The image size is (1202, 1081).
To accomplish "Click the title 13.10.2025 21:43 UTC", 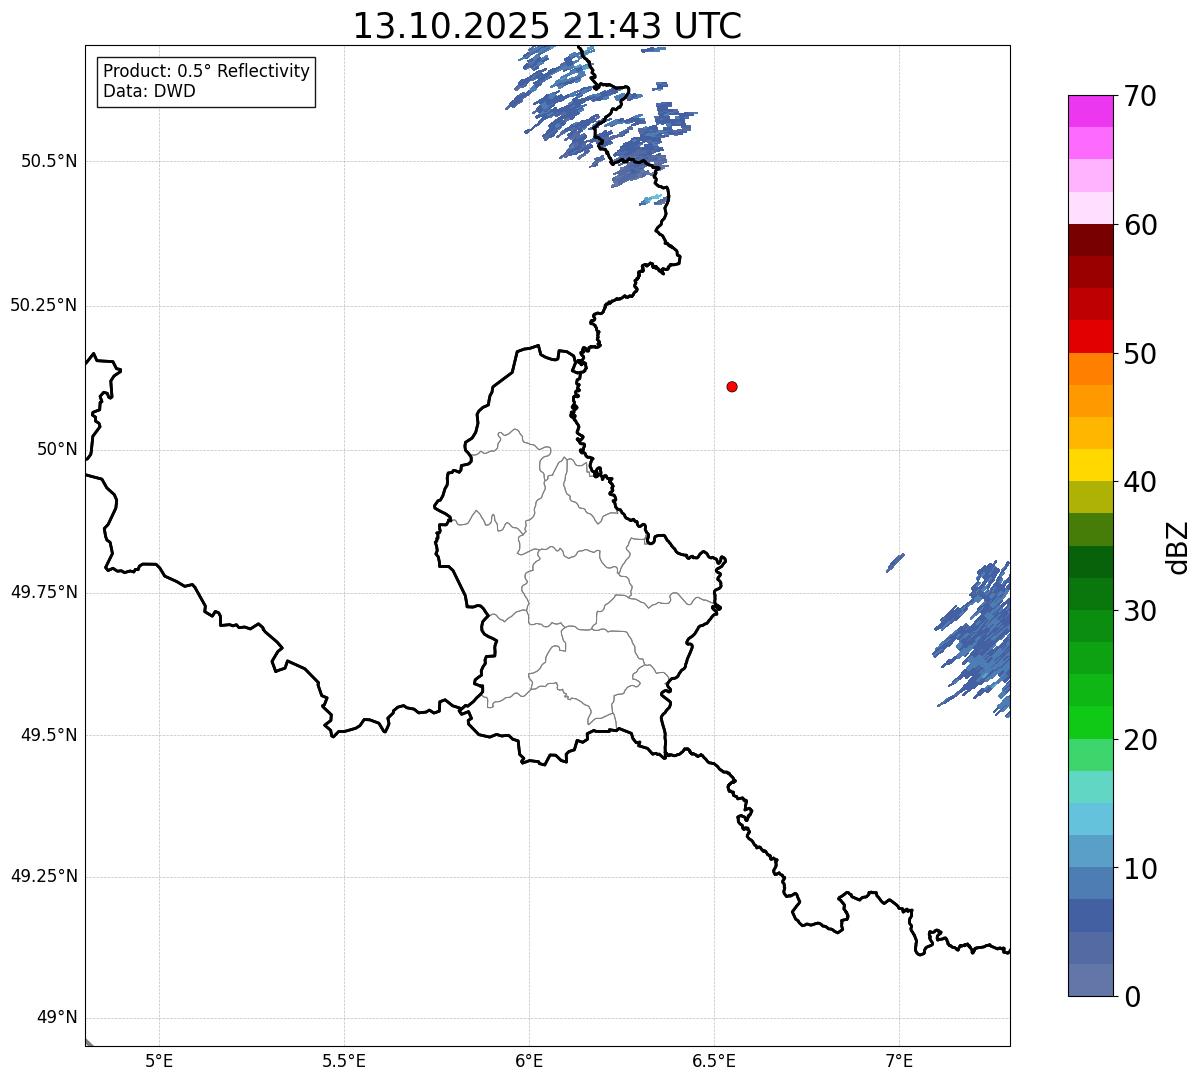I will tap(547, 26).
